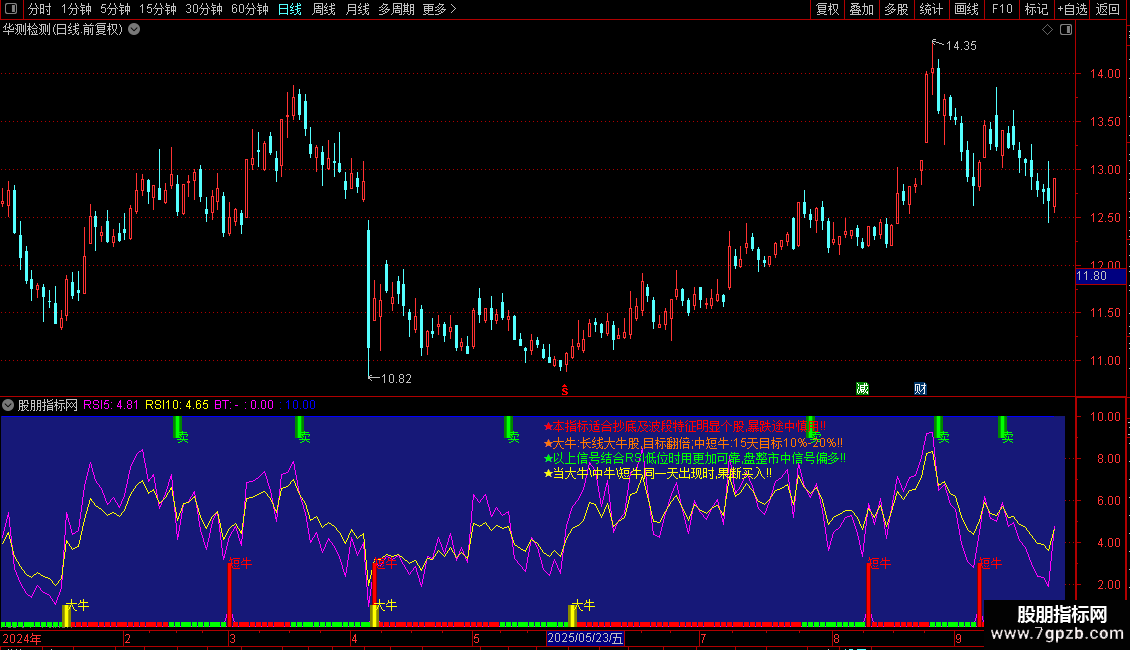Open dropdown beside 华测检测 title
Viewport: 1130px width, 650px height.
coord(134,30)
